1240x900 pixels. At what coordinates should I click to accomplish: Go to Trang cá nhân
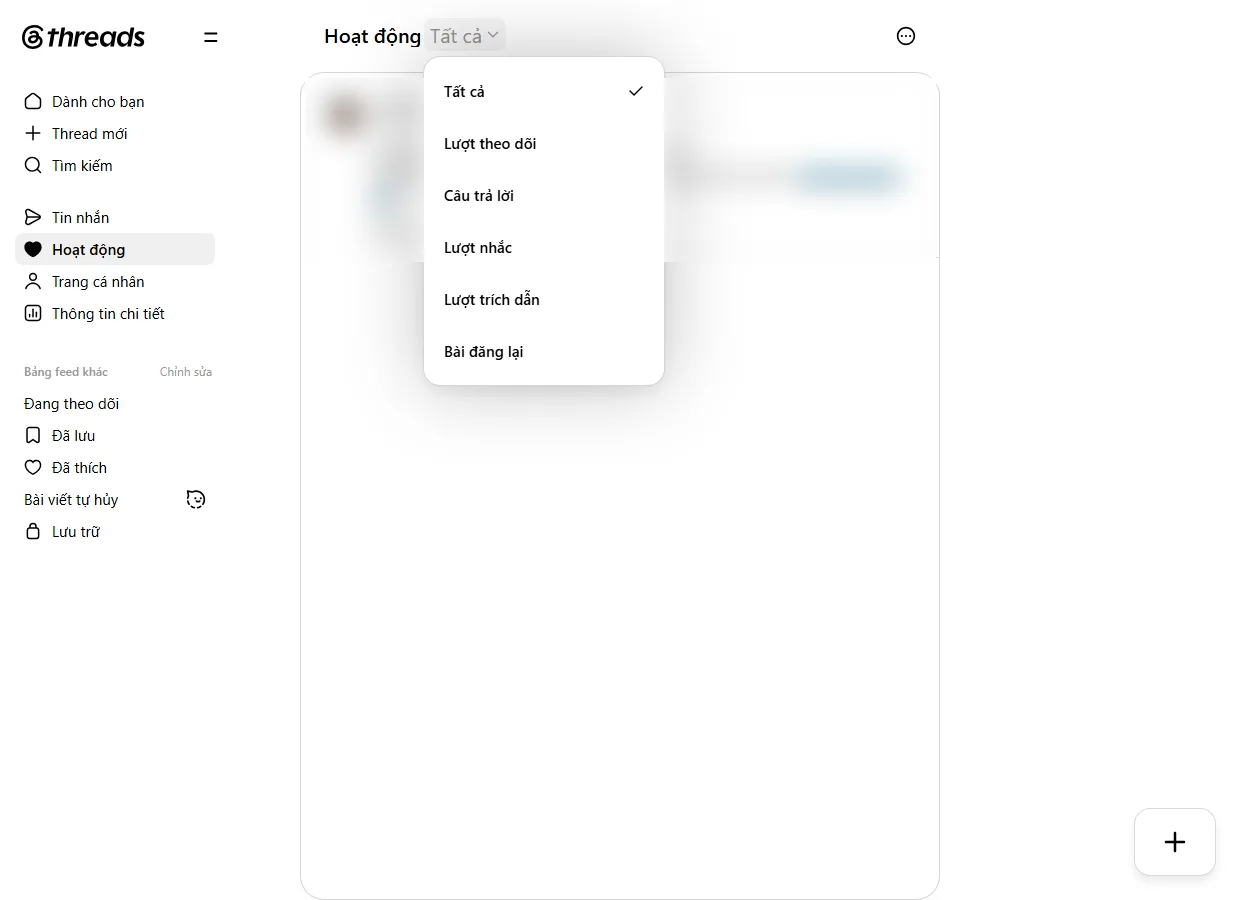click(x=98, y=281)
